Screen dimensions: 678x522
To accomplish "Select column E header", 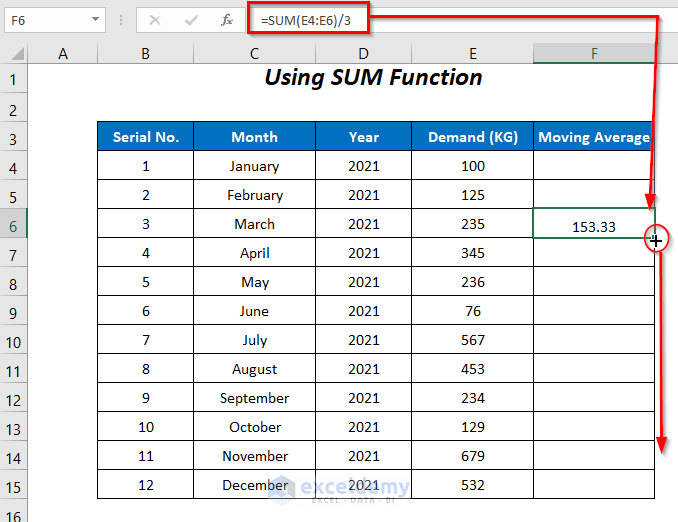I will tap(473, 54).
